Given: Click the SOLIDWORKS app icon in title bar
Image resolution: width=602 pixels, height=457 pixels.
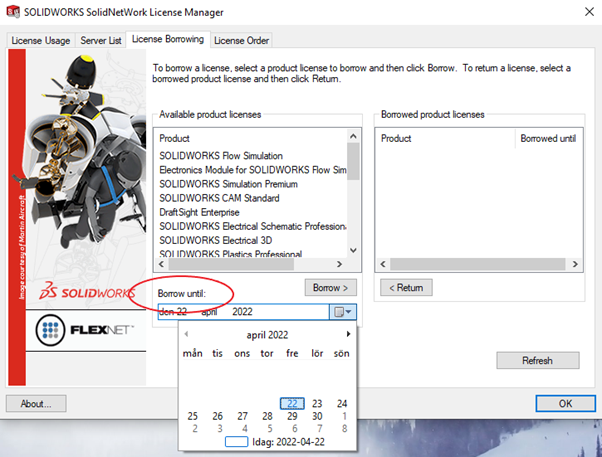Looking at the screenshot, I should [13, 12].
